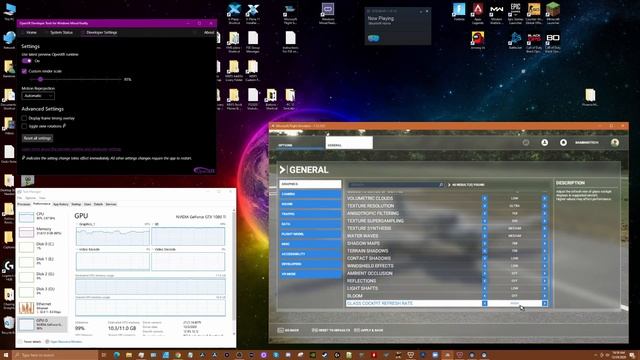Click left arrow for Bloom setting

tap(484, 296)
